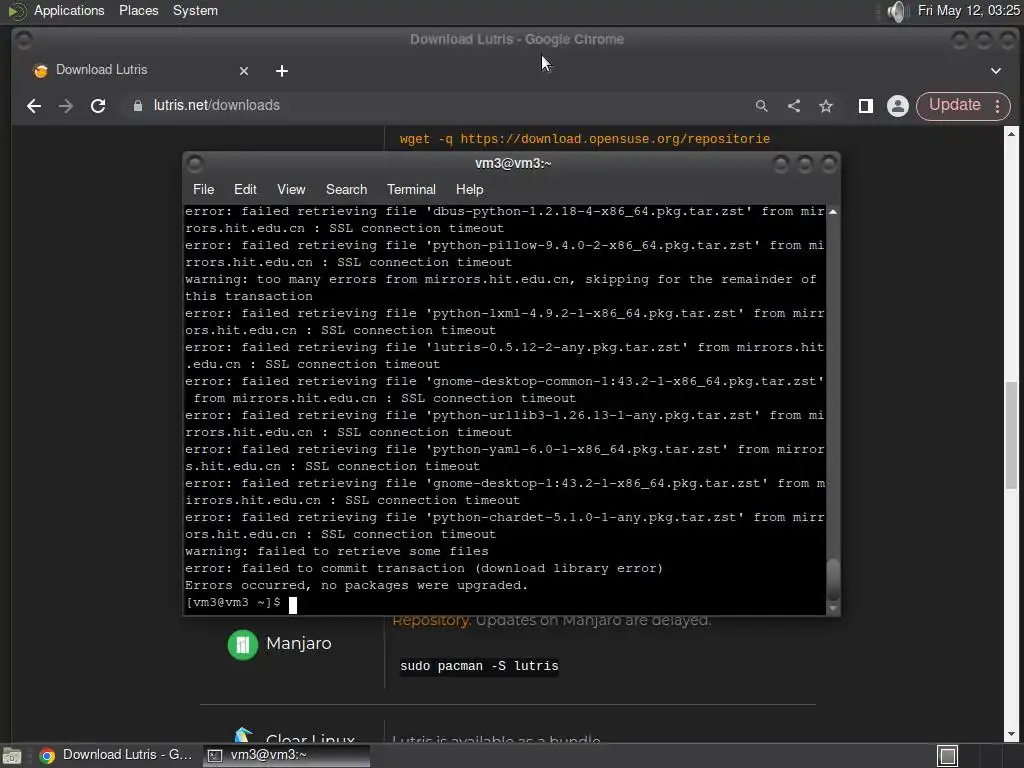Click Chrome window menu button in title bar

click(24, 40)
